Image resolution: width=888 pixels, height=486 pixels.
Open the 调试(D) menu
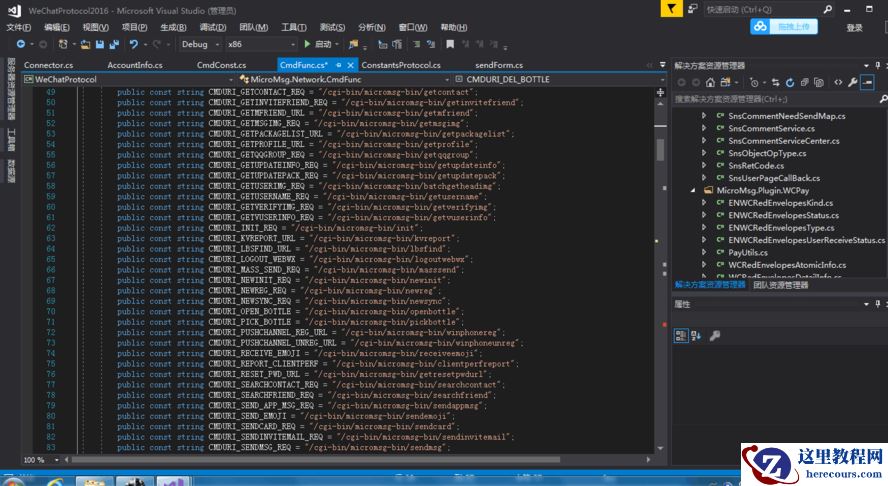212,27
